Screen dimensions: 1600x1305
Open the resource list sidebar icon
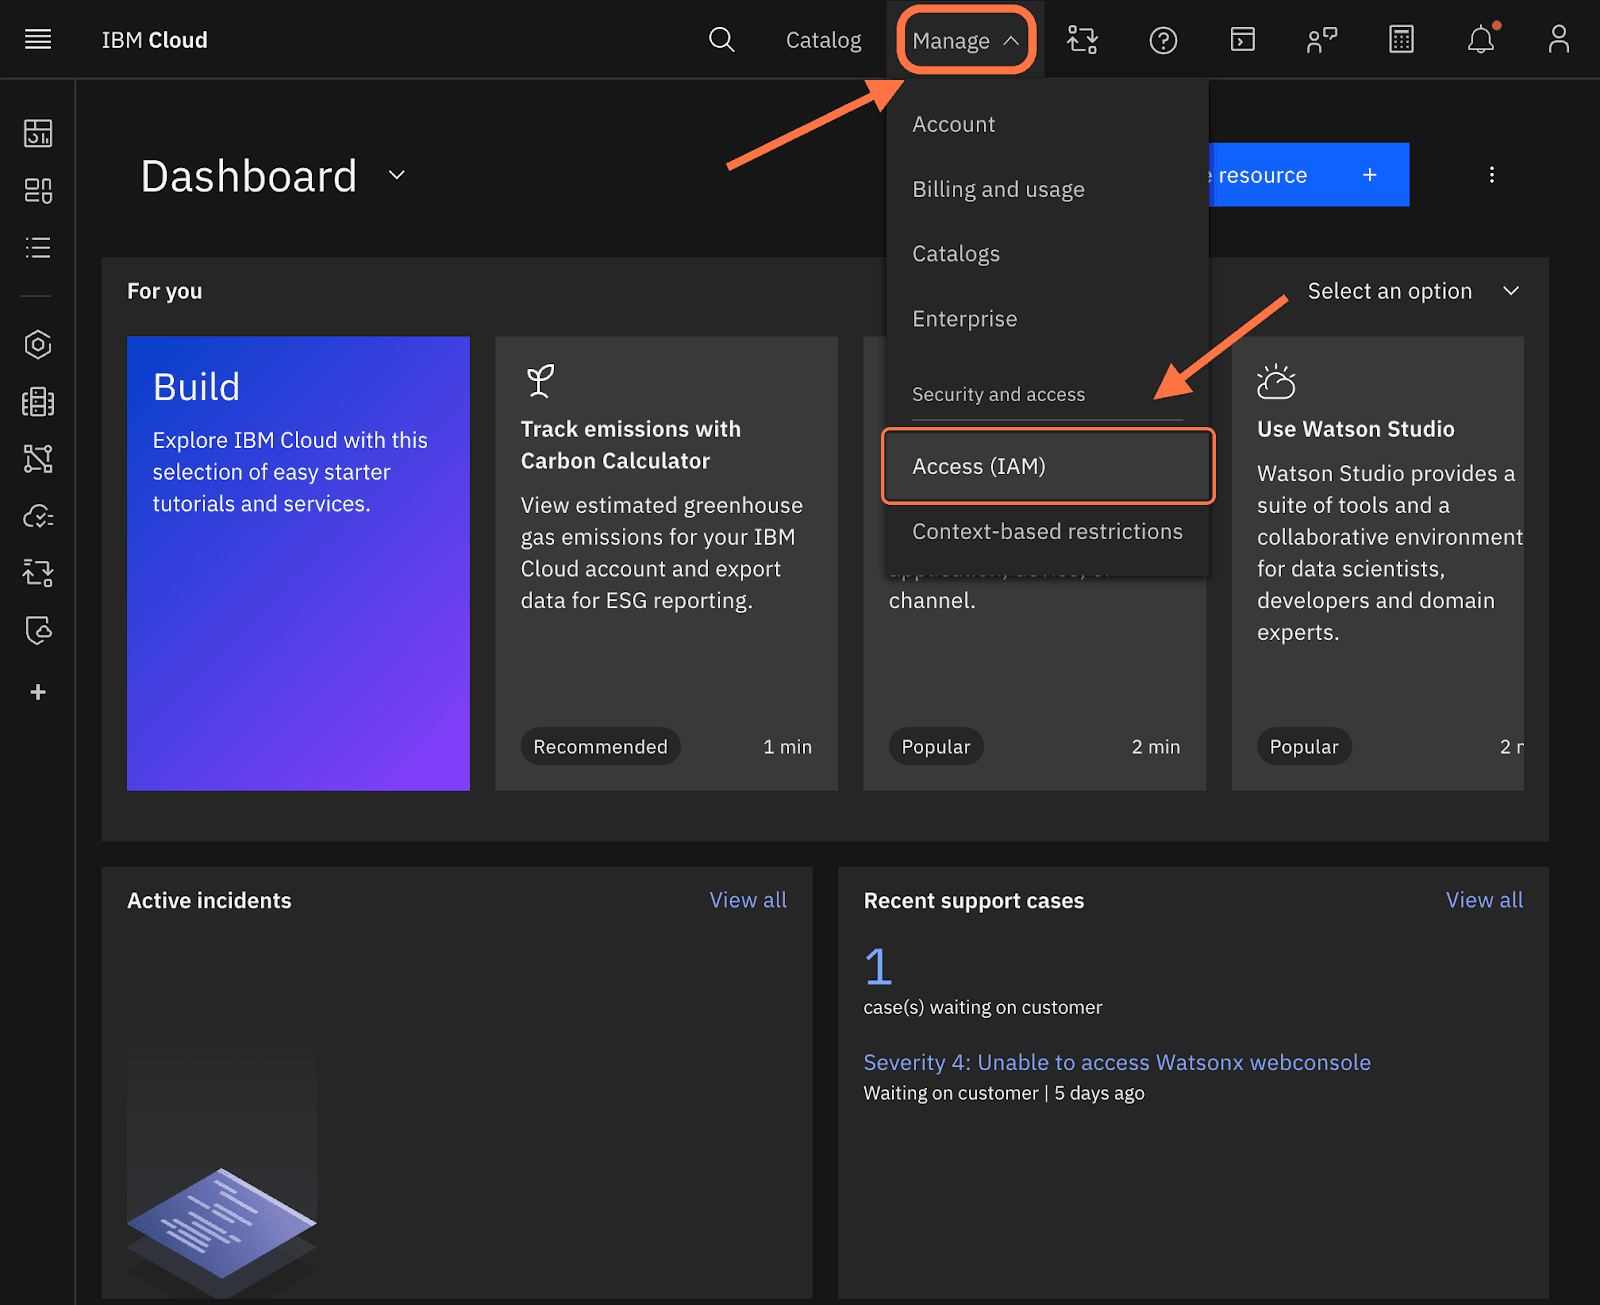[x=38, y=248]
